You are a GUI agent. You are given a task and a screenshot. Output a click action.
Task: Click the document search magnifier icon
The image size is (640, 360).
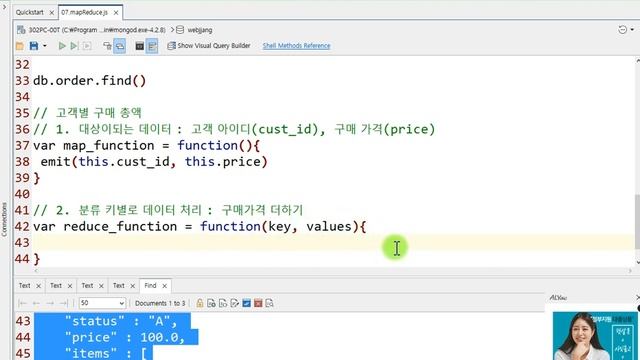click(x=269, y=303)
